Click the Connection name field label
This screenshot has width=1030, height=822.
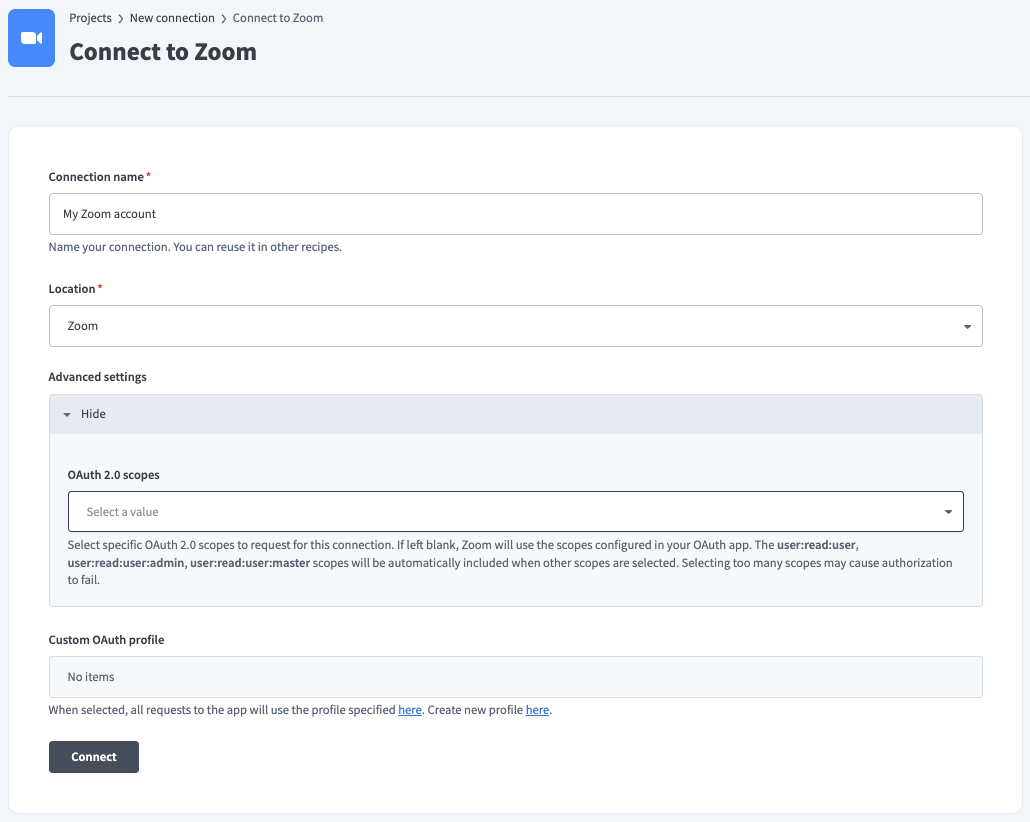(x=96, y=177)
